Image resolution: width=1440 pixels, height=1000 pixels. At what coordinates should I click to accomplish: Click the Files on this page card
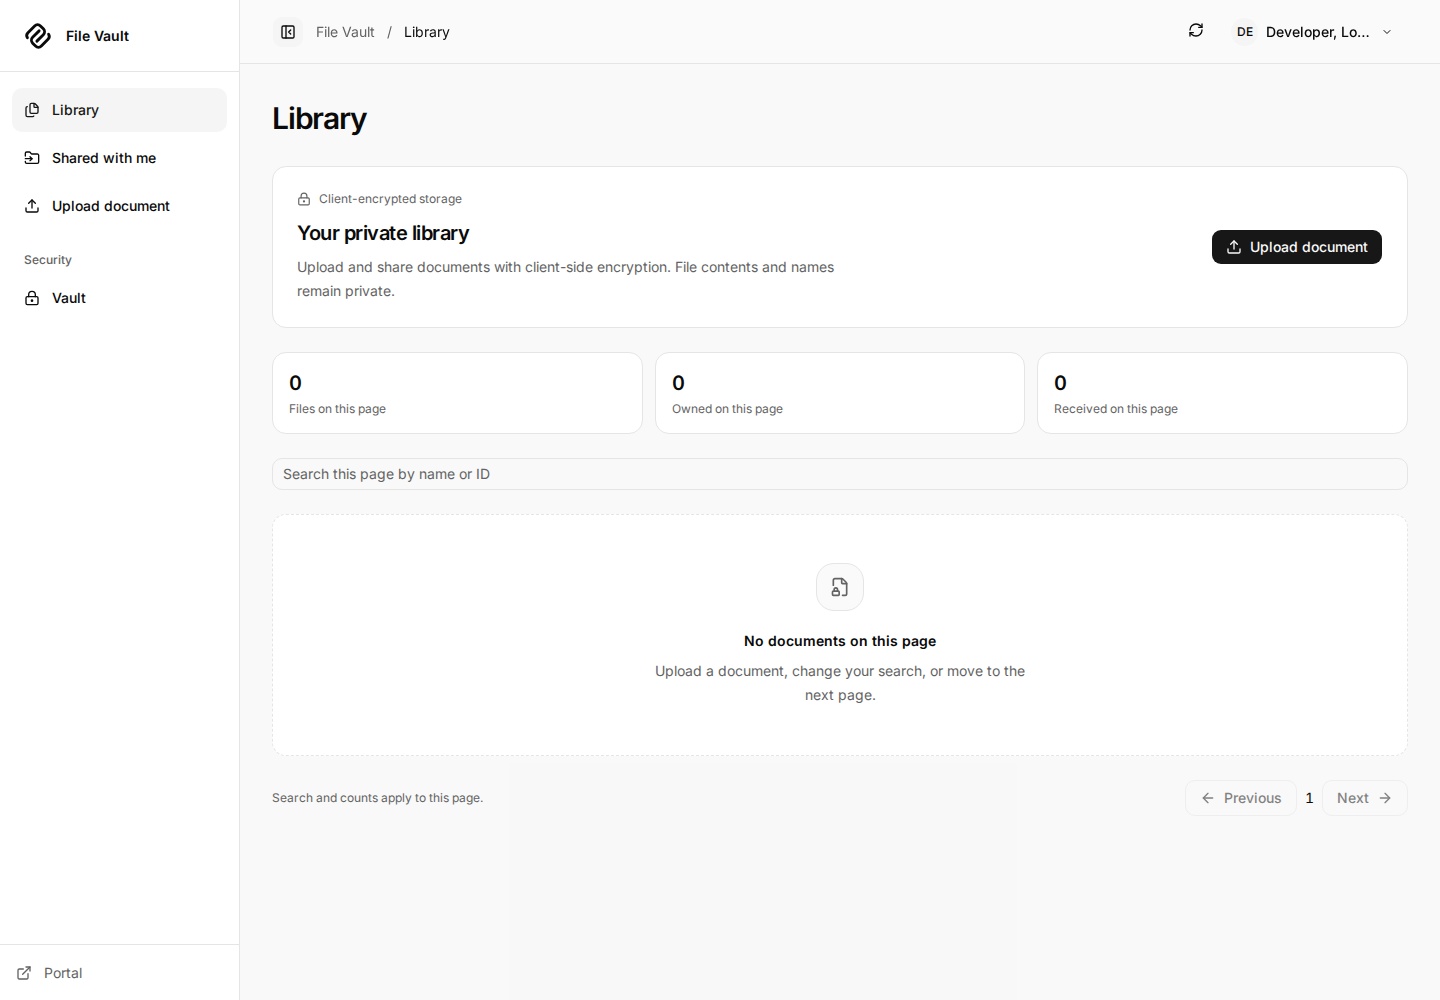tap(457, 393)
